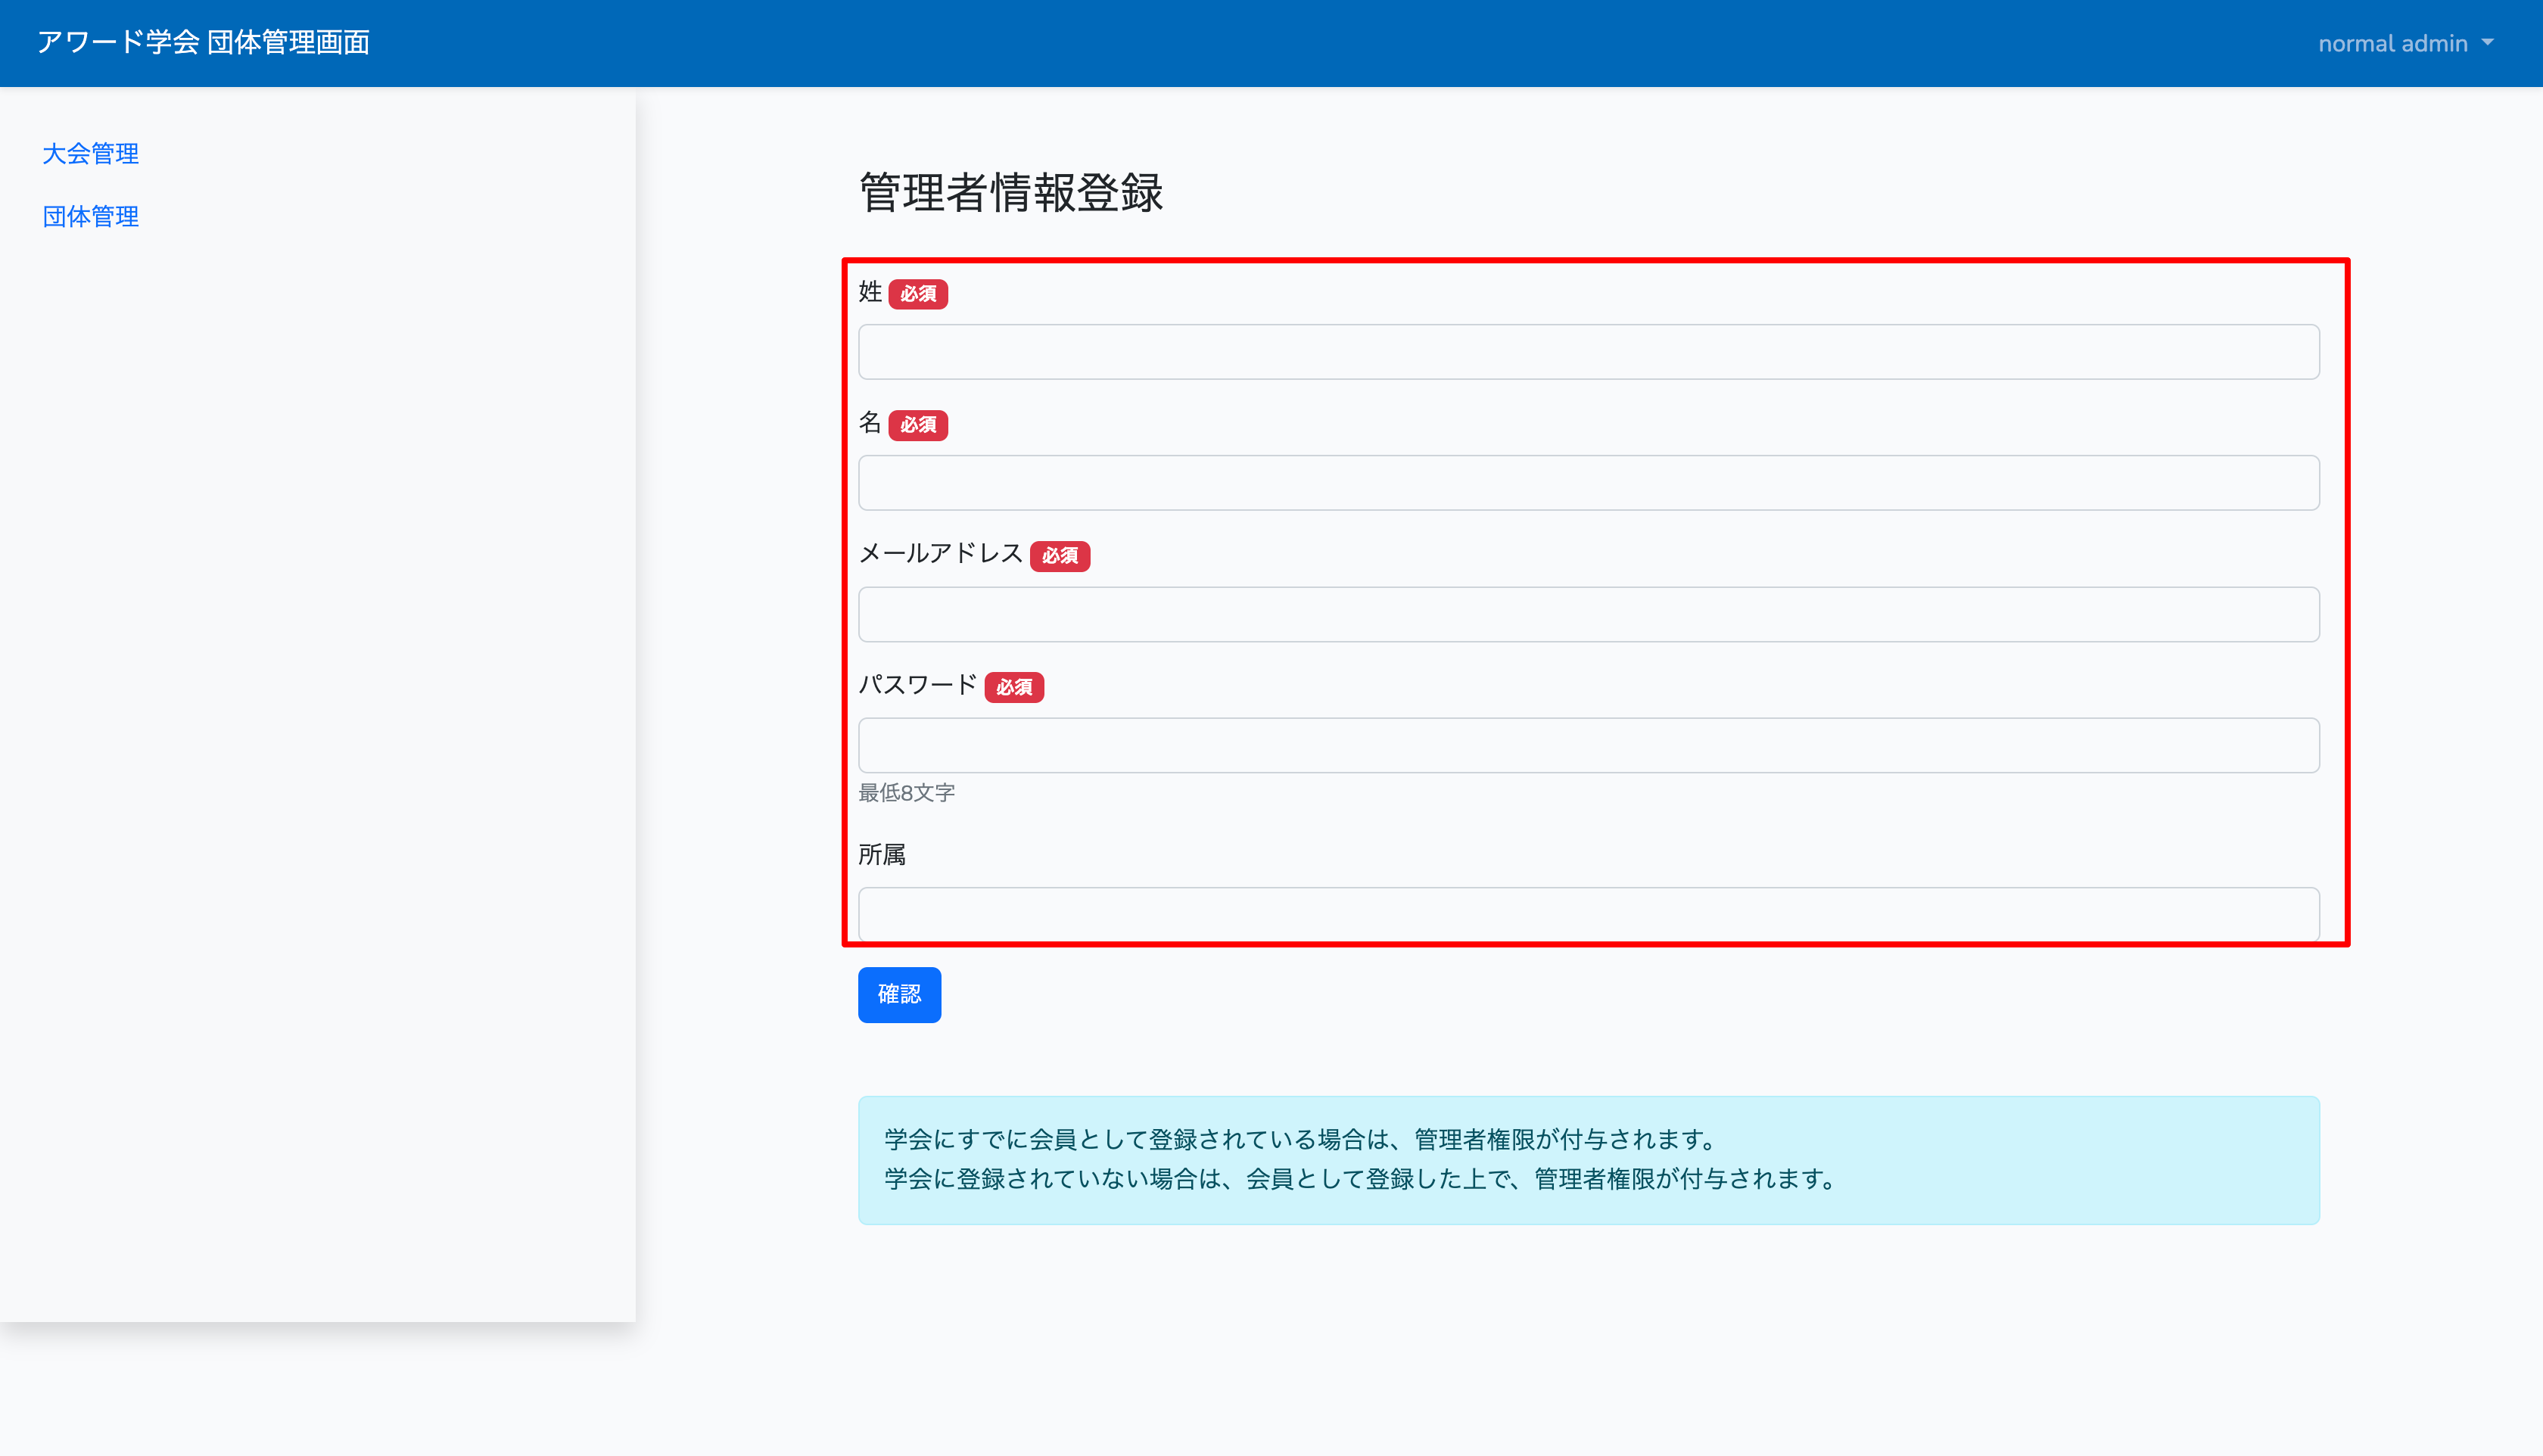Viewport: 2543px width, 1456px height.
Task: Click into the メールアドレス text field
Action: [1588, 614]
